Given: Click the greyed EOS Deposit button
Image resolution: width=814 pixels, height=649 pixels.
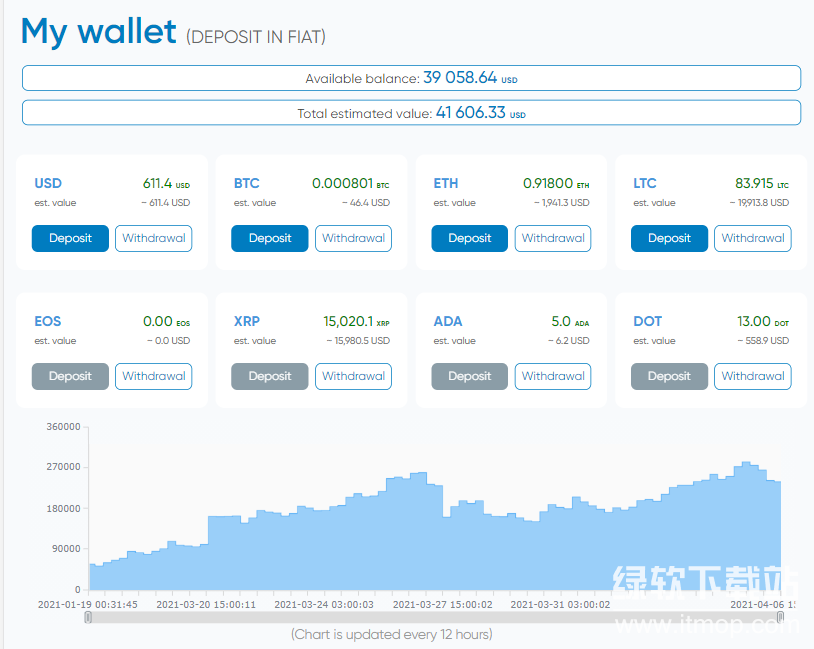Looking at the screenshot, I should [x=70, y=376].
